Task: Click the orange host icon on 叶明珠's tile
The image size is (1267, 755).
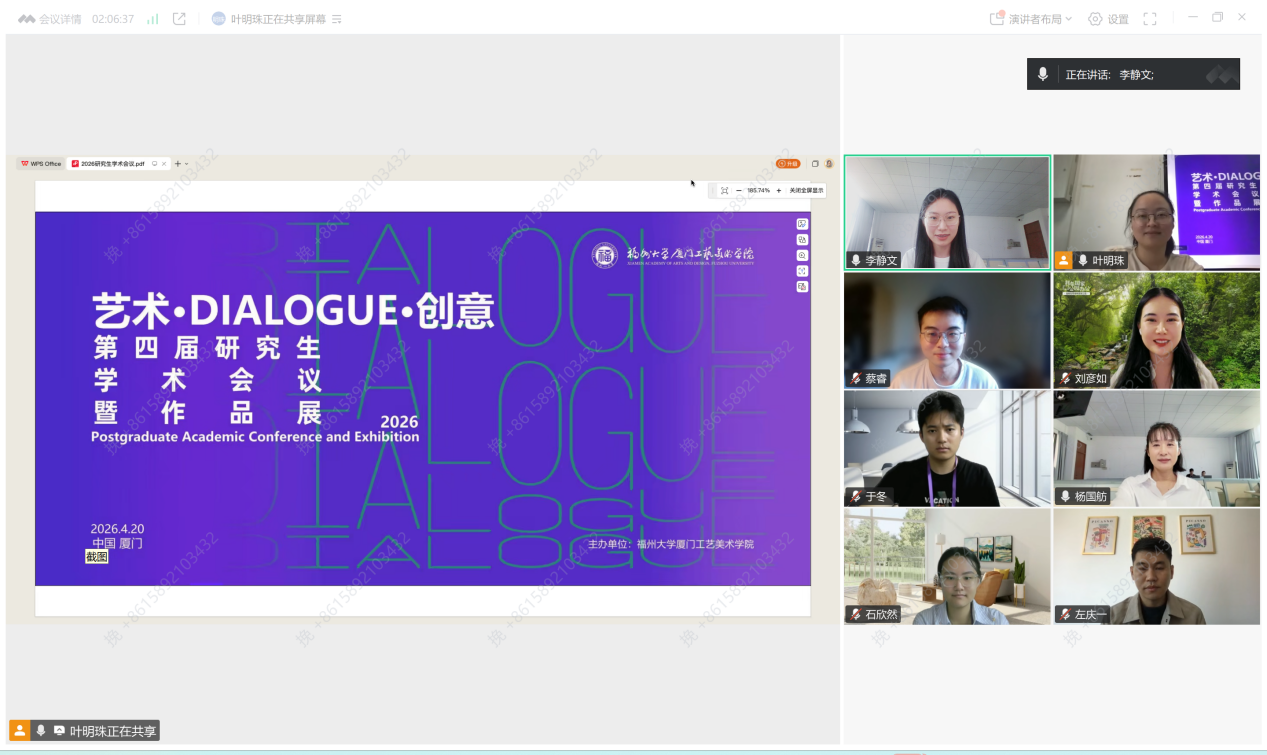Action: pyautogui.click(x=1064, y=260)
